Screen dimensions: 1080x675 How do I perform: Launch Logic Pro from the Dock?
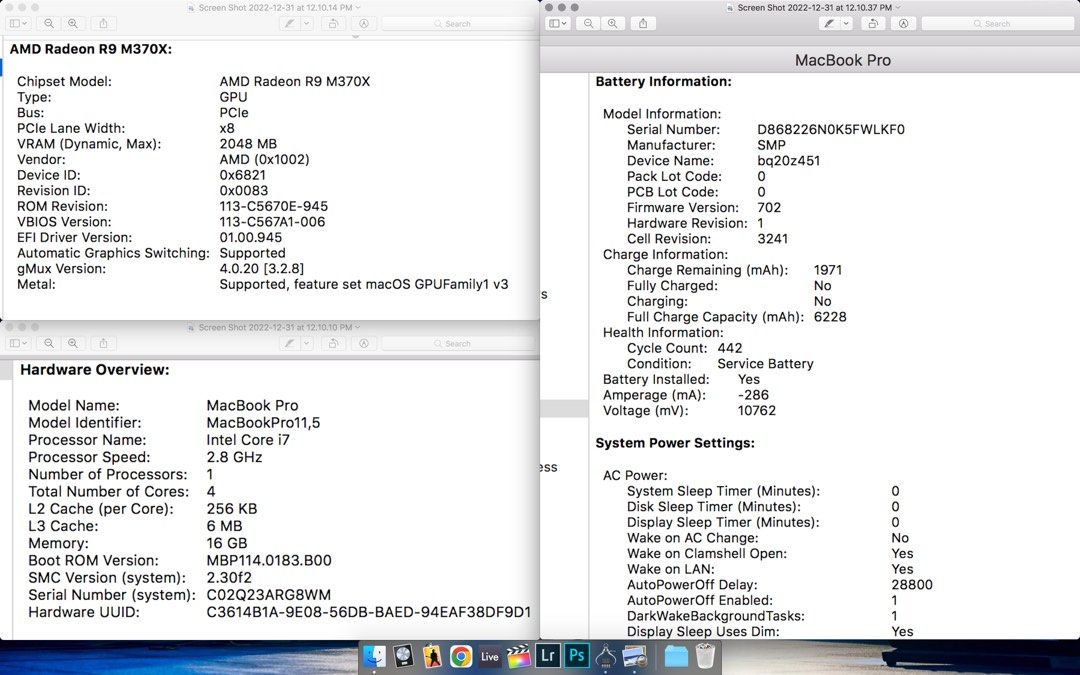404,656
